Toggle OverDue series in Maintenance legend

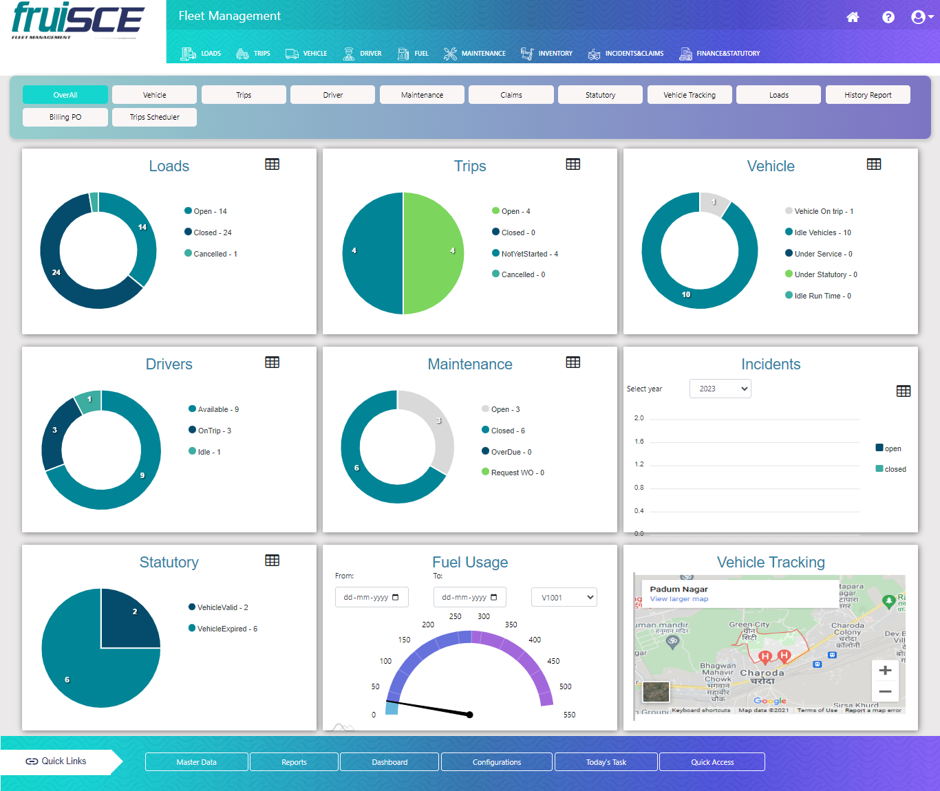pos(507,452)
